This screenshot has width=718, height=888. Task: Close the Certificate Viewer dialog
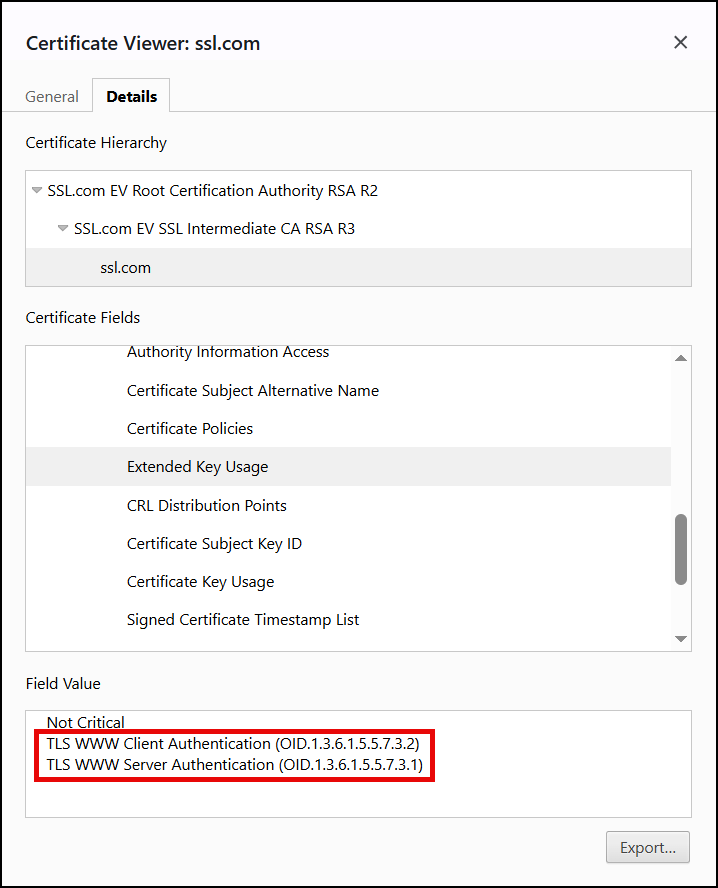(x=680, y=42)
